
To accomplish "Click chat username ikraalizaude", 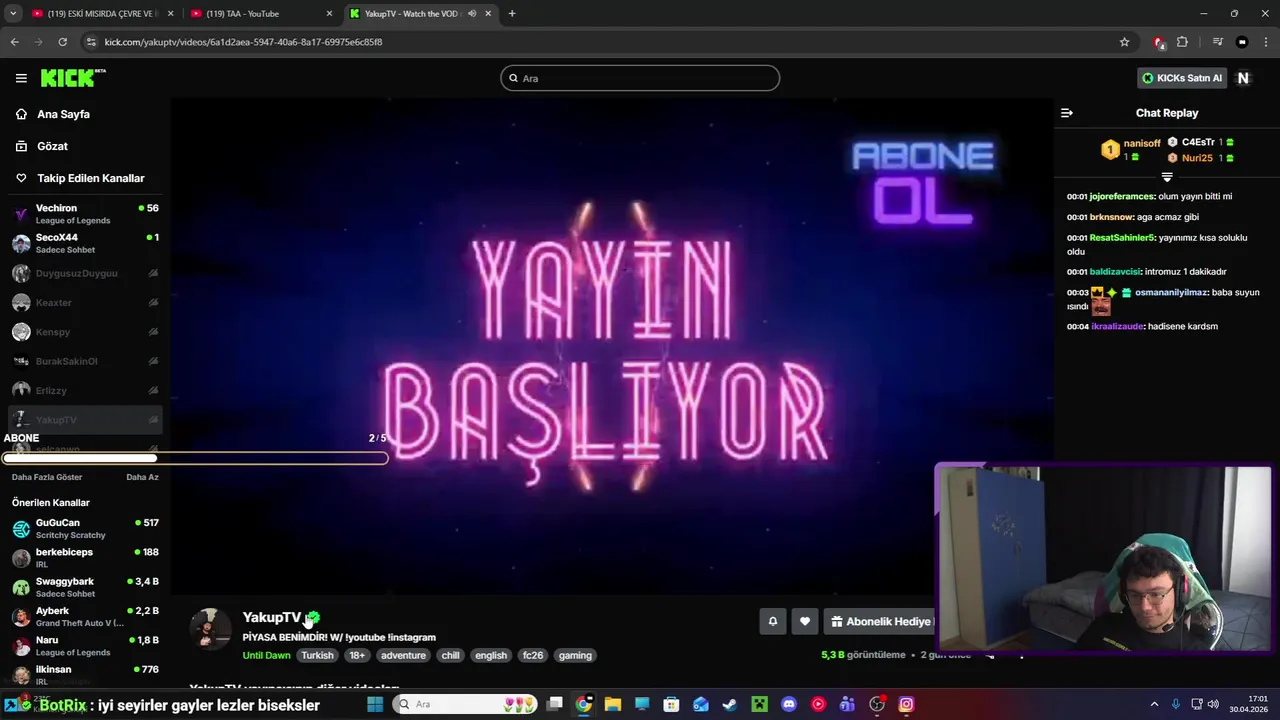I will [1117, 326].
